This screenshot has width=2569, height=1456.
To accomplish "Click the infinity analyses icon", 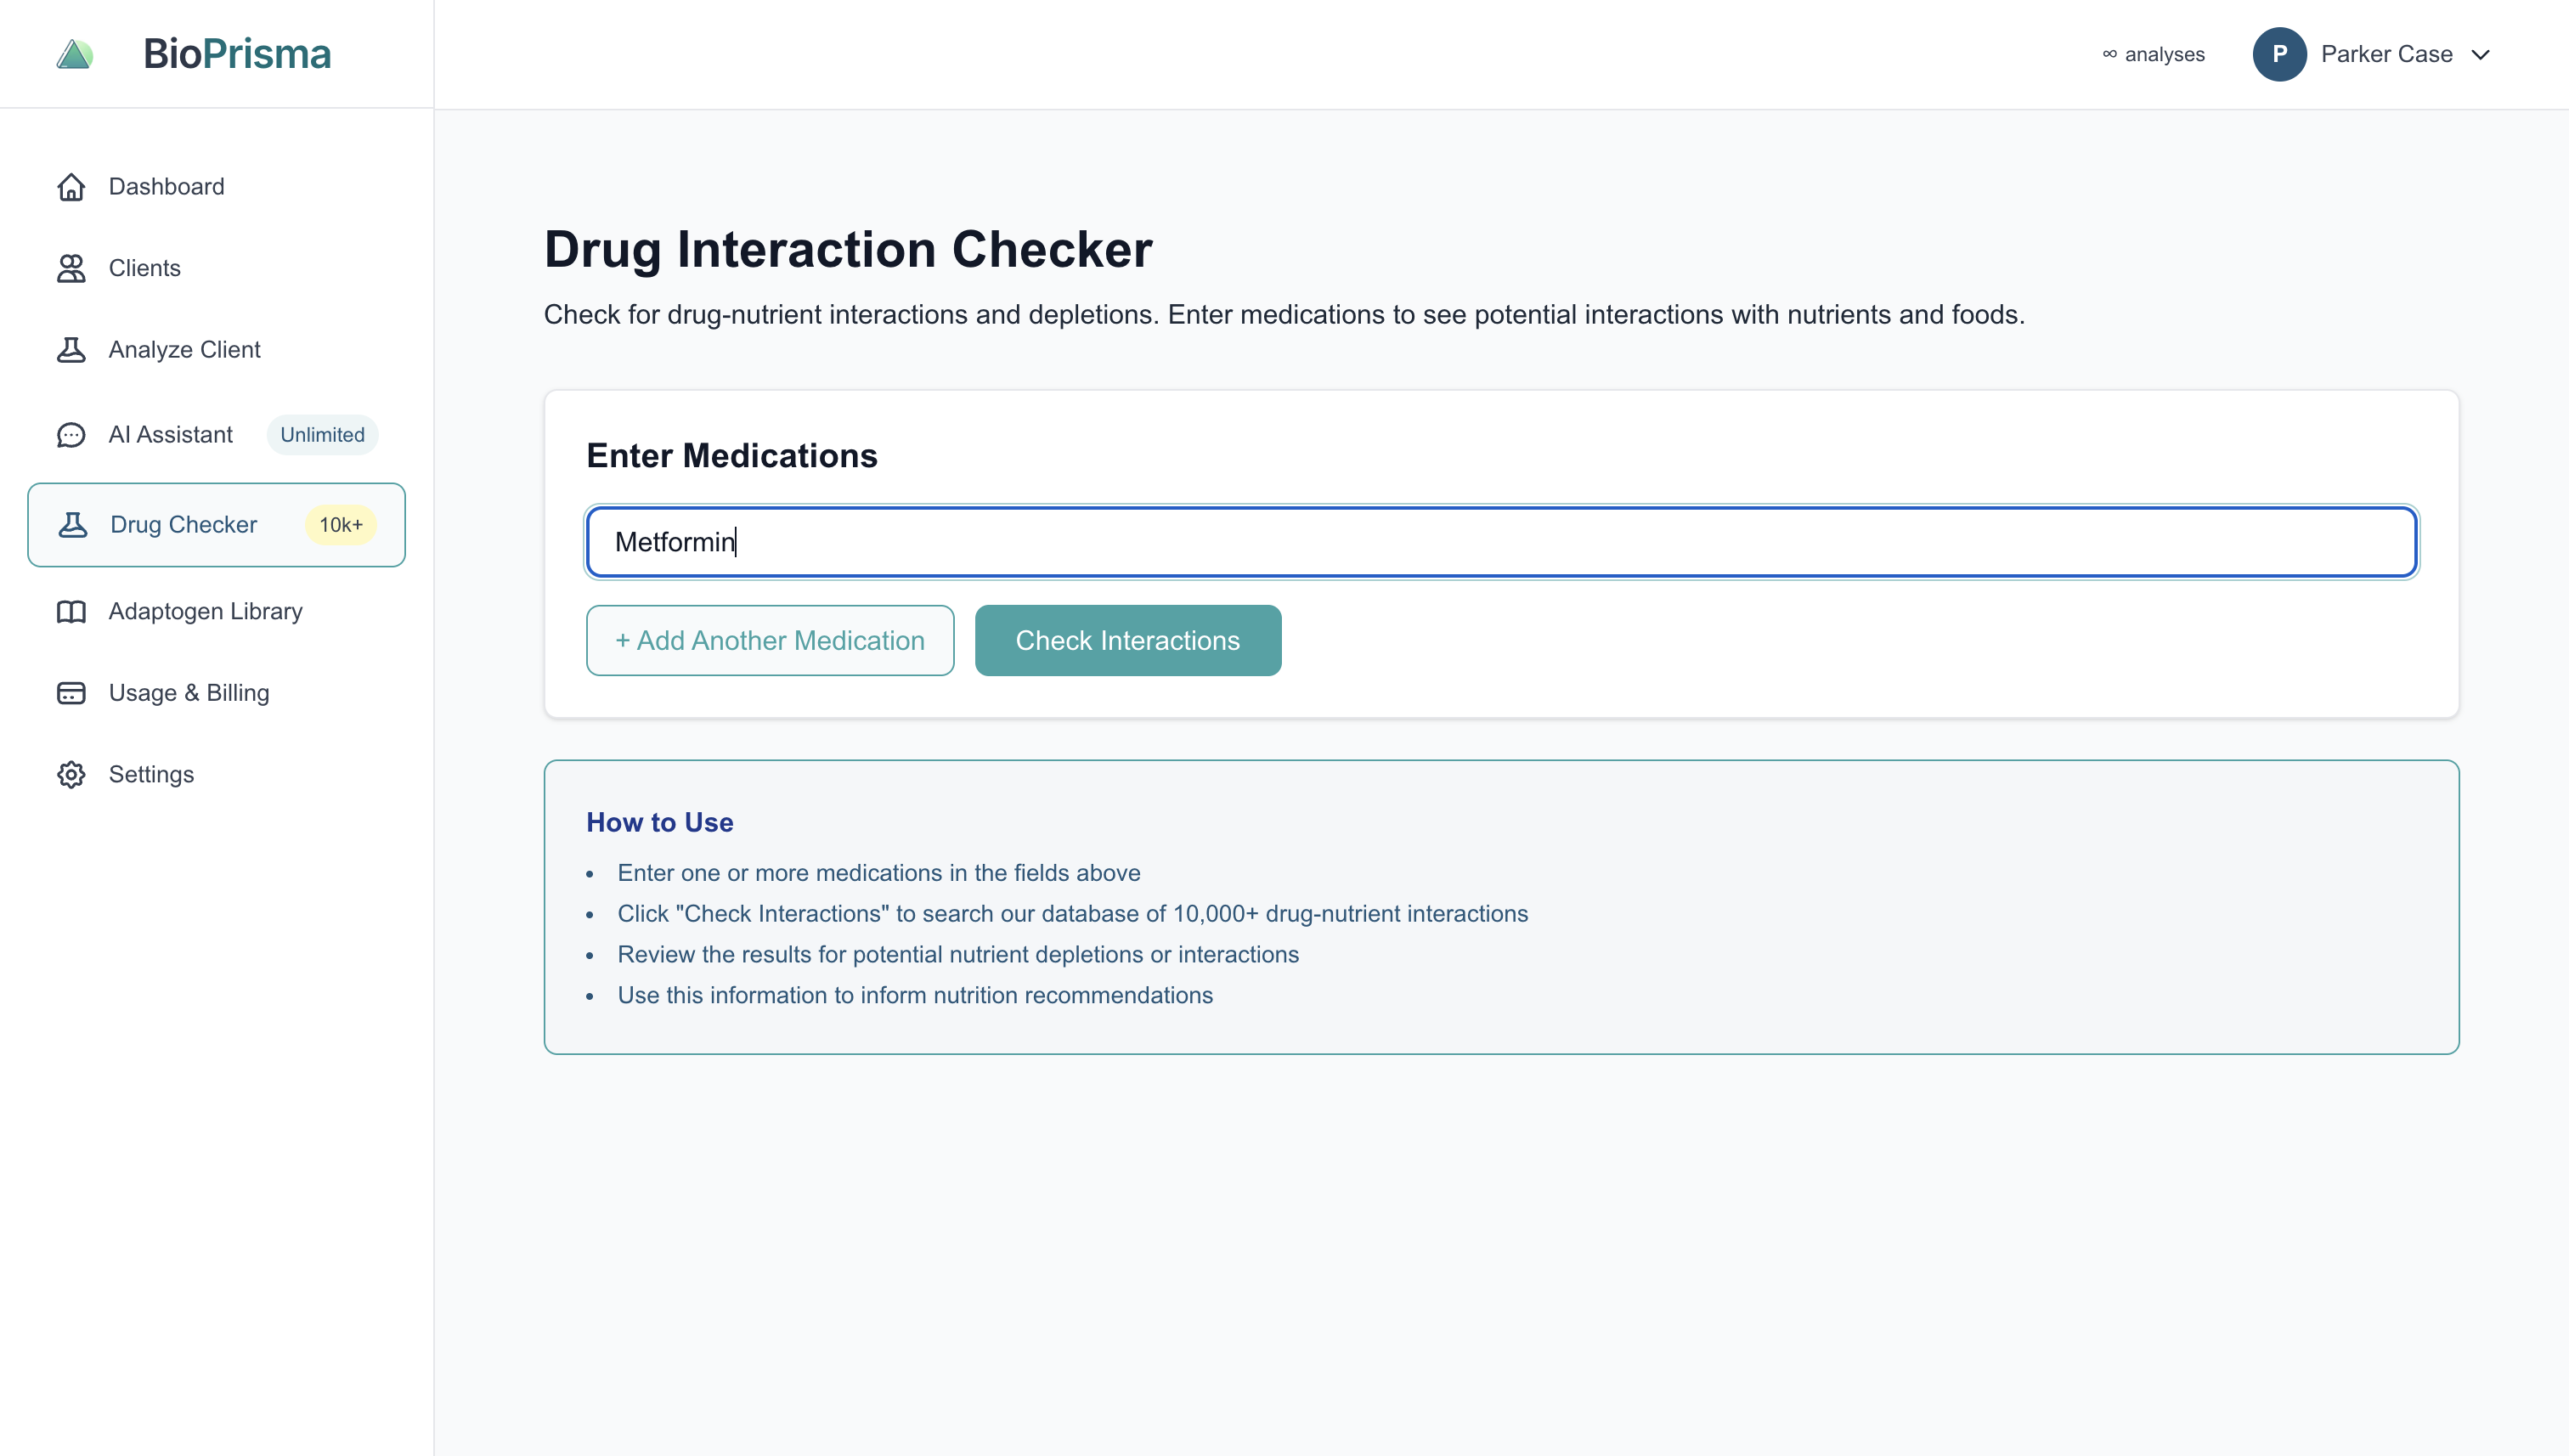I will tap(2110, 54).
